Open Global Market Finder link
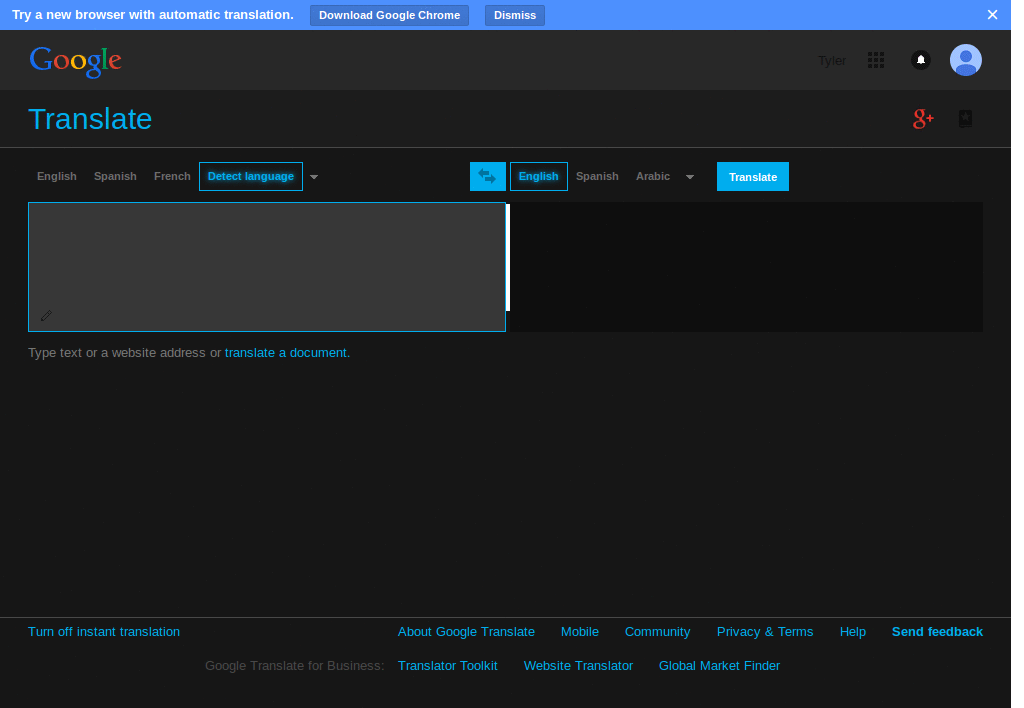This screenshot has height=708, width=1024. (x=719, y=666)
